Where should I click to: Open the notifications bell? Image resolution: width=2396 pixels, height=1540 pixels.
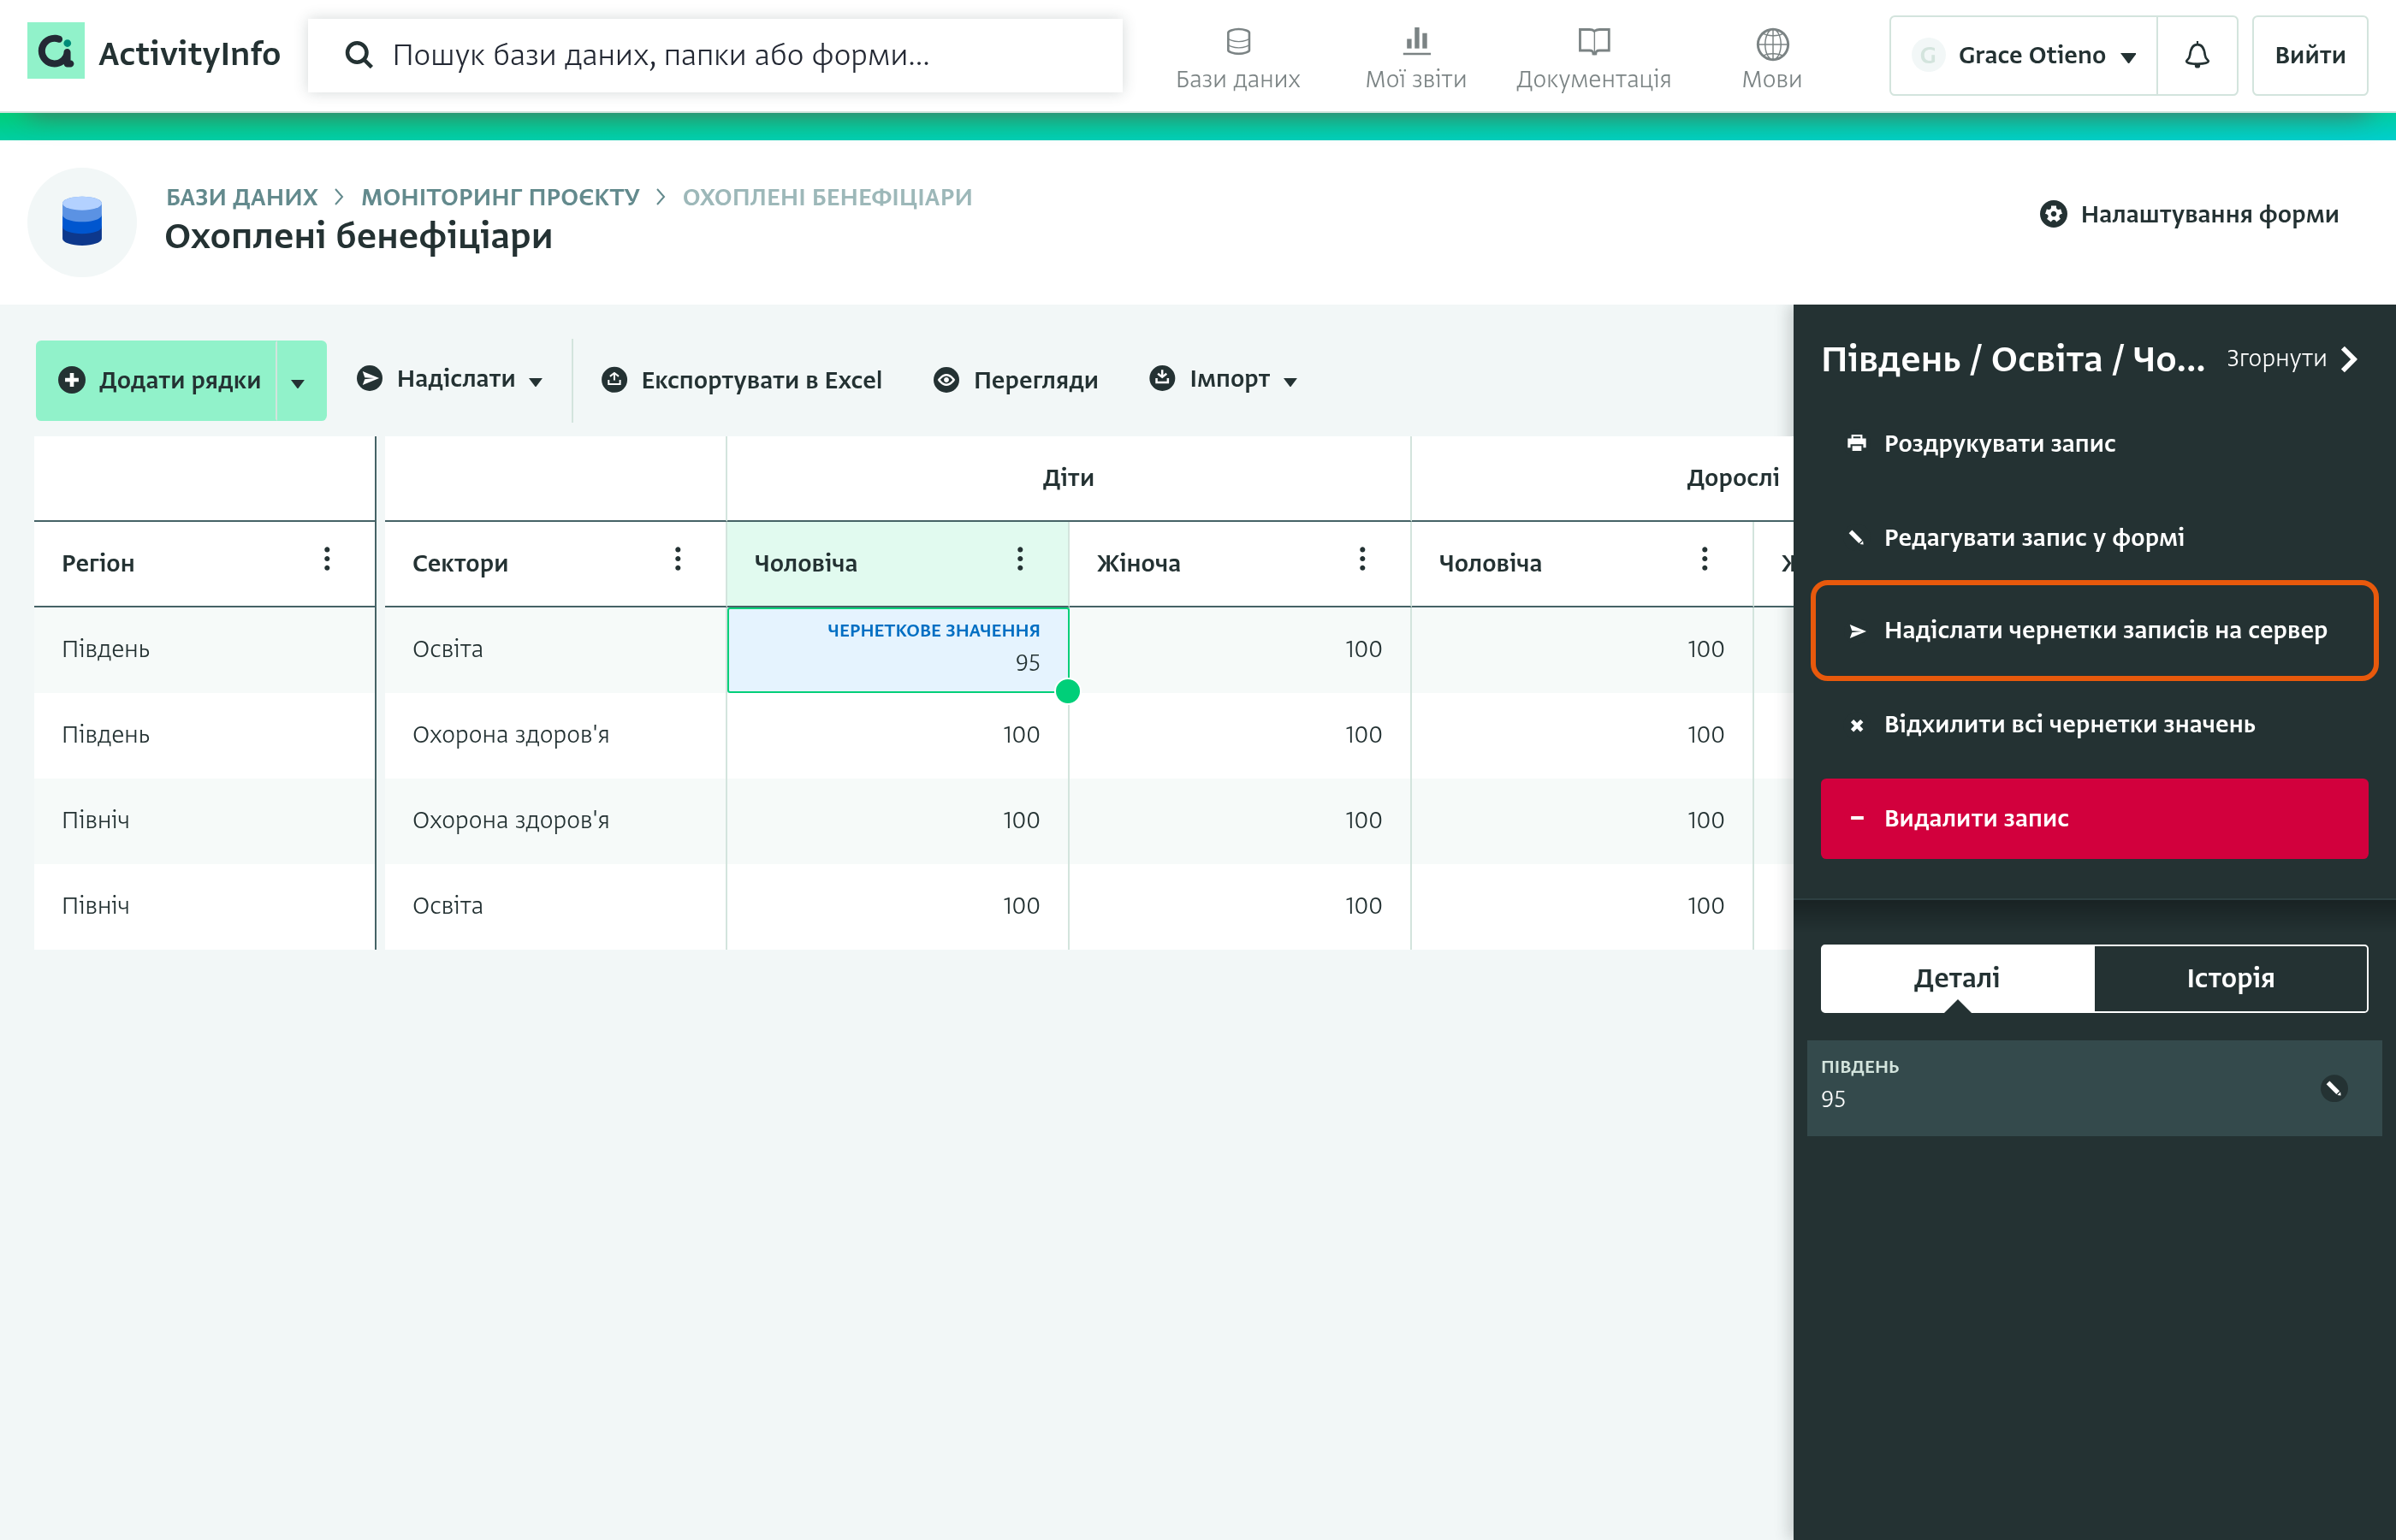[2196, 55]
